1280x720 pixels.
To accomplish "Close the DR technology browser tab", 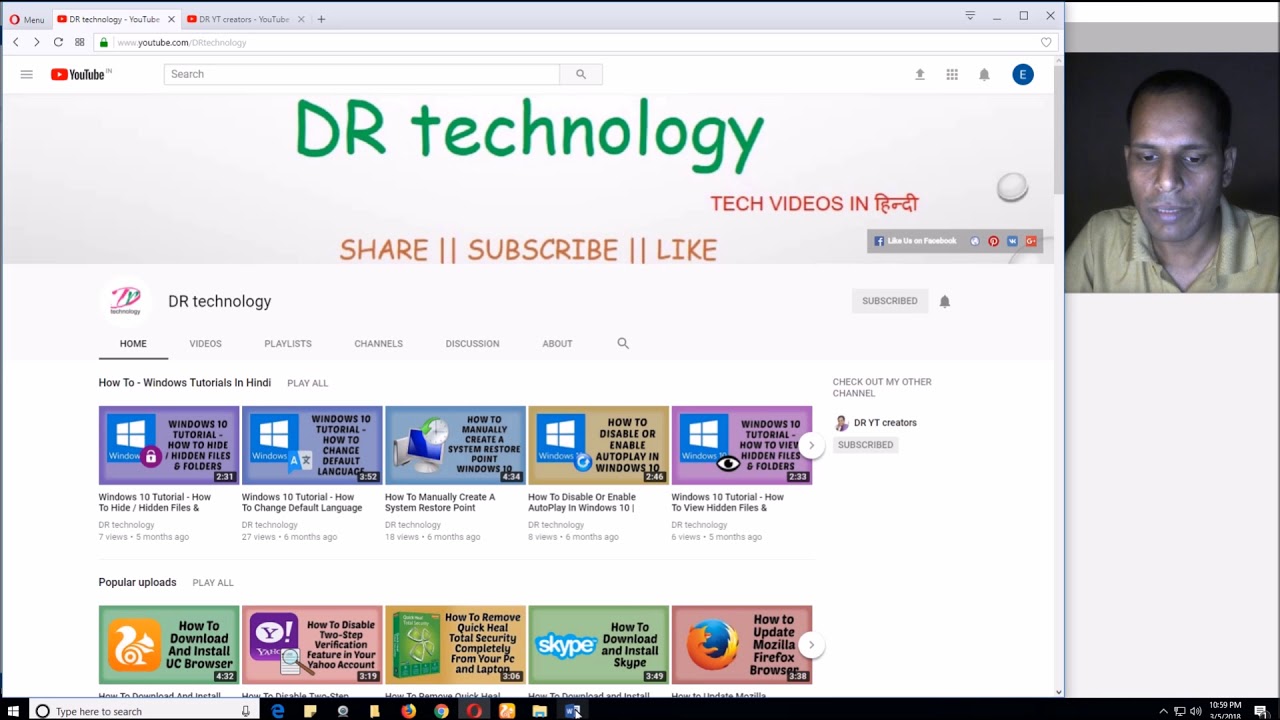I will coord(171,19).
